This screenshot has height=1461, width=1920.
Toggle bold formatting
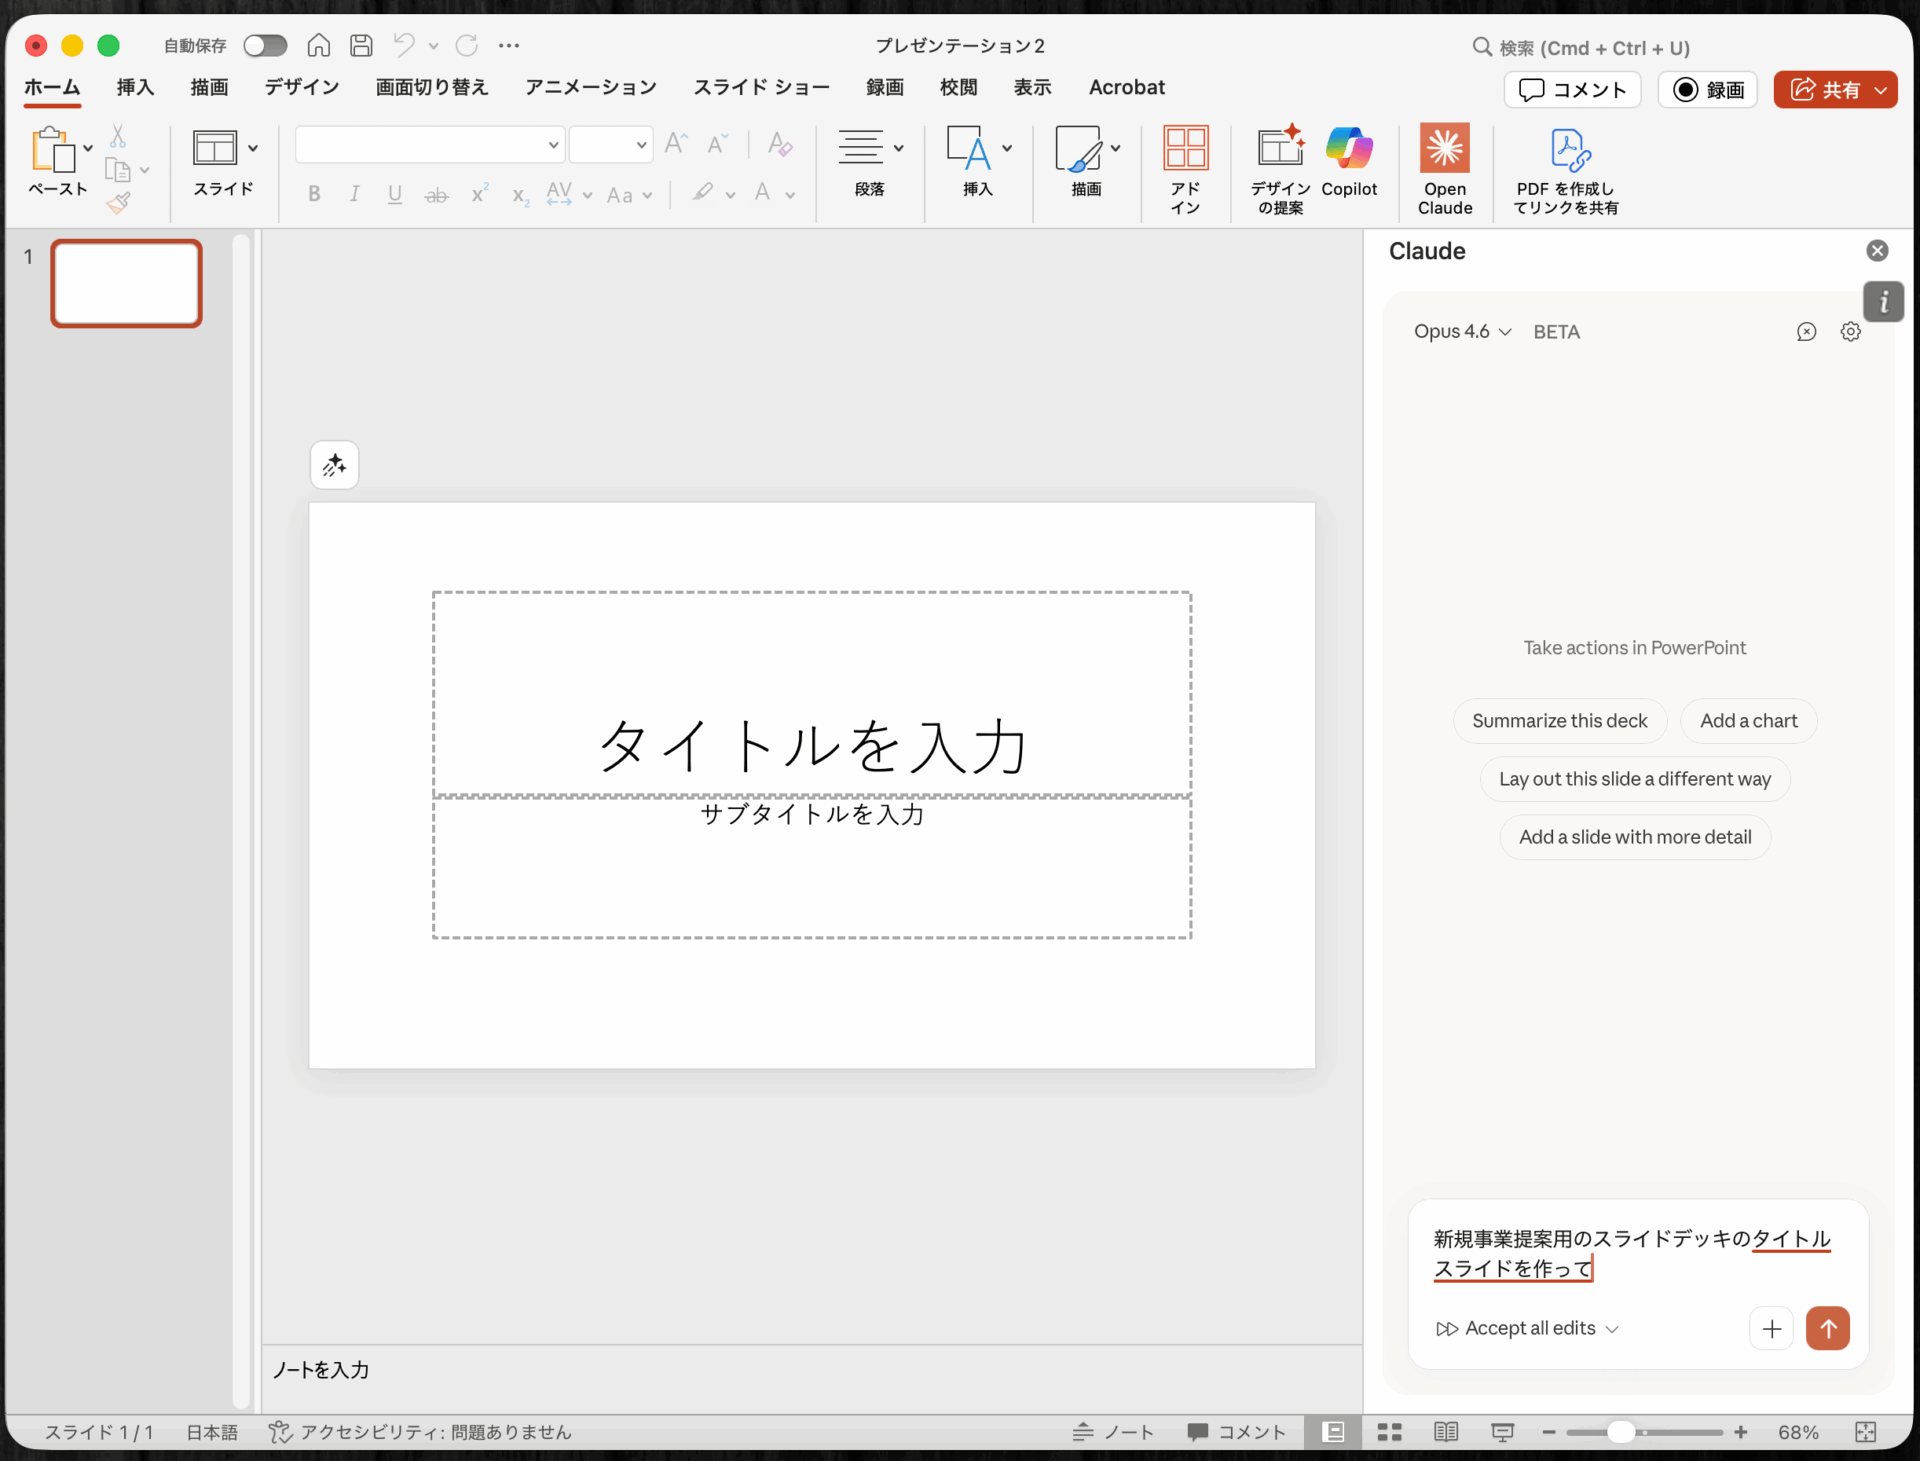coord(313,194)
